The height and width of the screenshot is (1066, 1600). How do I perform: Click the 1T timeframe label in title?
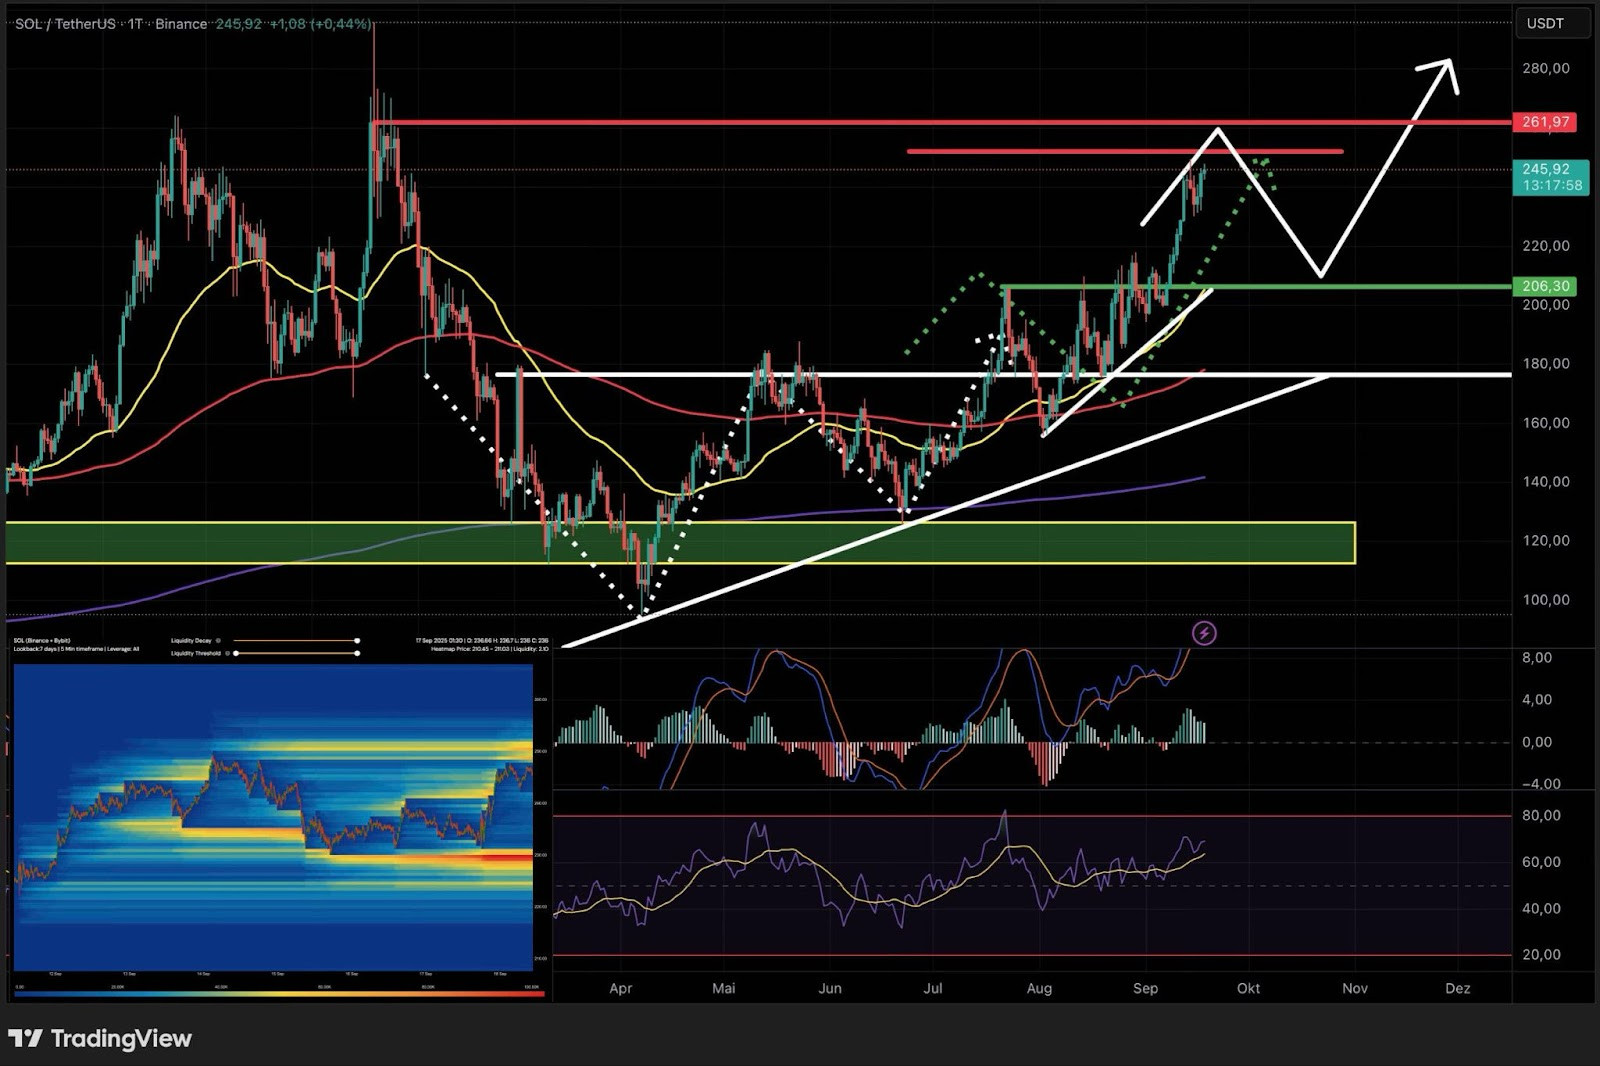click(135, 24)
